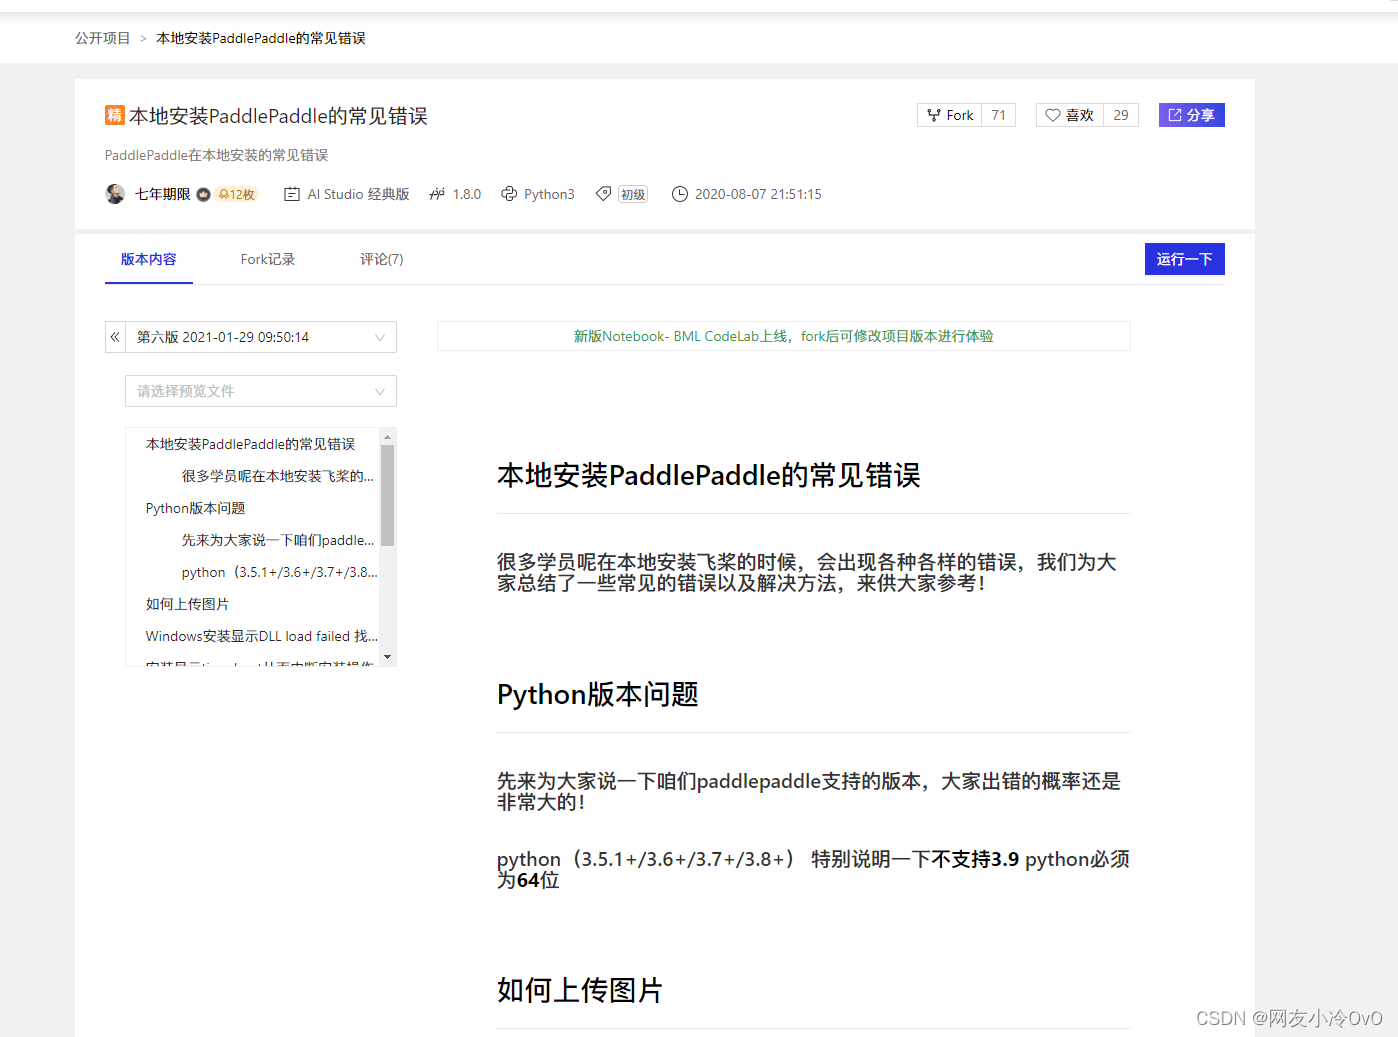Click the PaddlePaddle 1.8.0 framework icon
The image size is (1398, 1037).
point(437,194)
